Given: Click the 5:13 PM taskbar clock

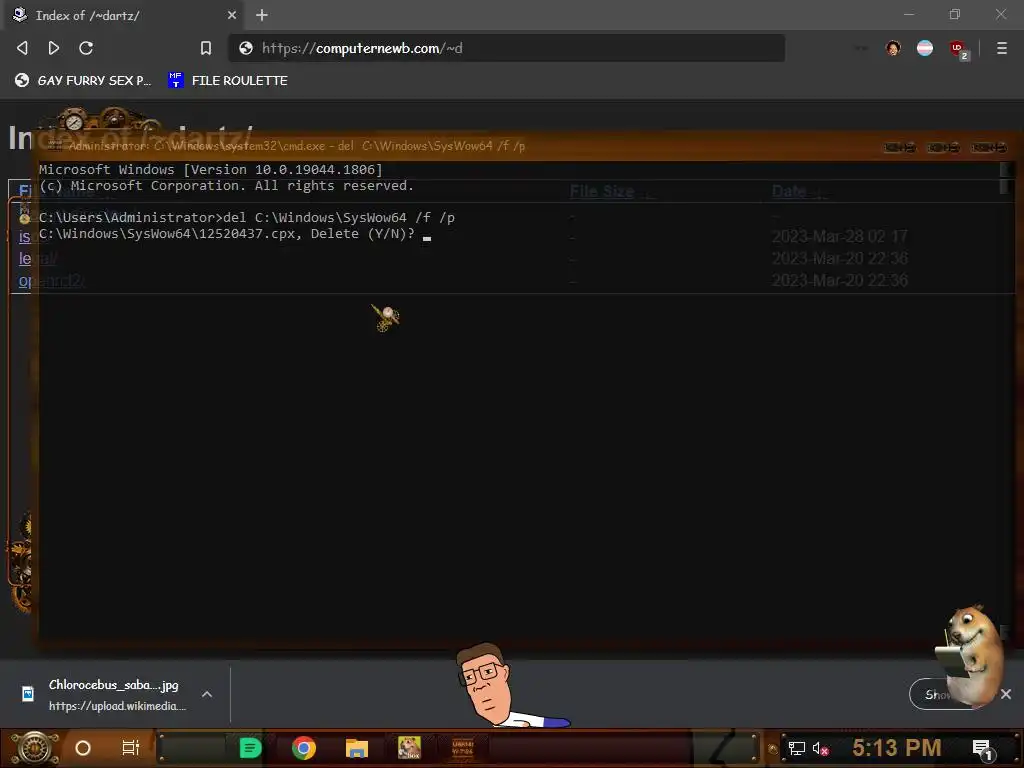Looking at the screenshot, I should pos(896,748).
